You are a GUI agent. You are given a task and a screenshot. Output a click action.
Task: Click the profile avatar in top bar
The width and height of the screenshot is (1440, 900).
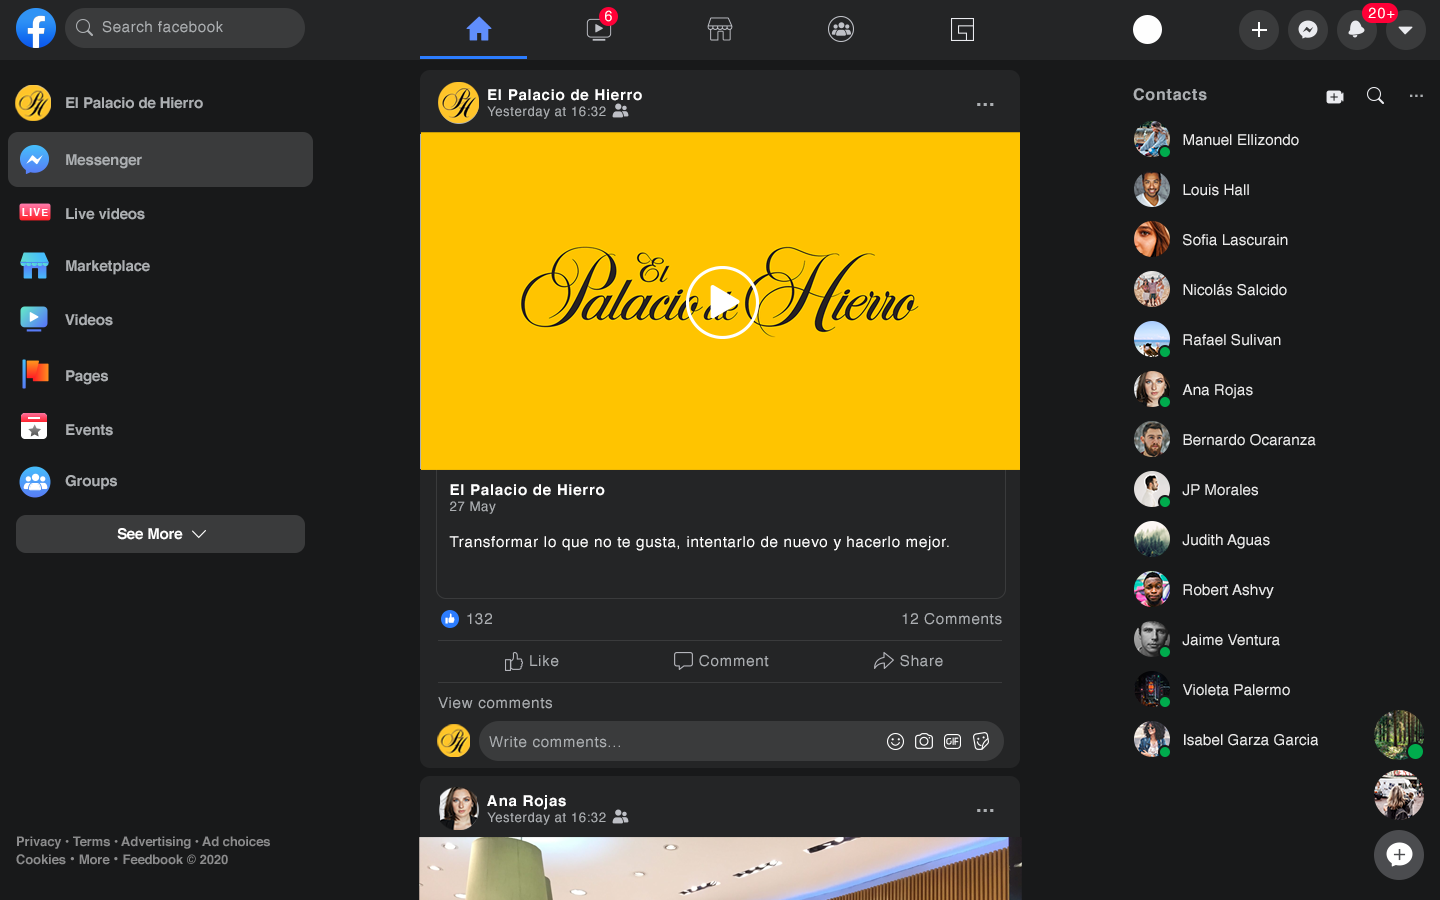pyautogui.click(x=1147, y=30)
